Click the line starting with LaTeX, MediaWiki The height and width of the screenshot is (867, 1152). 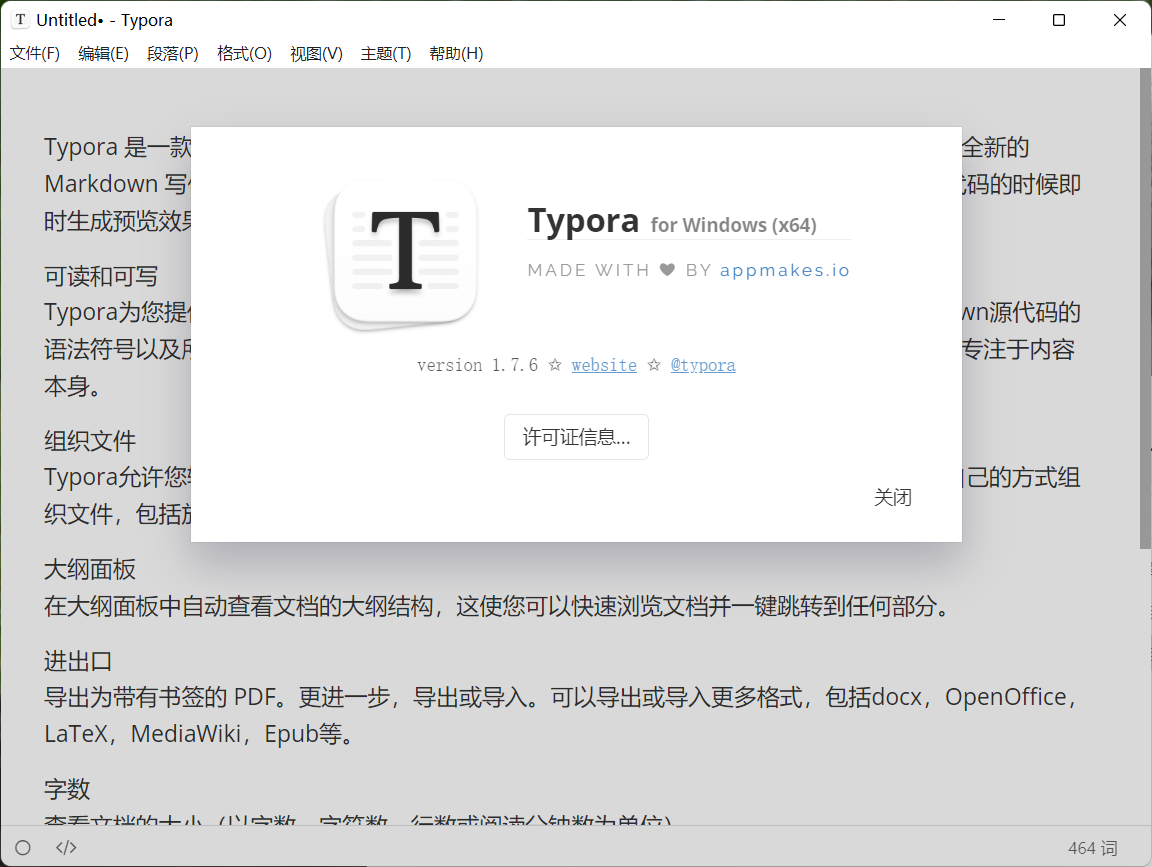click(x=200, y=733)
